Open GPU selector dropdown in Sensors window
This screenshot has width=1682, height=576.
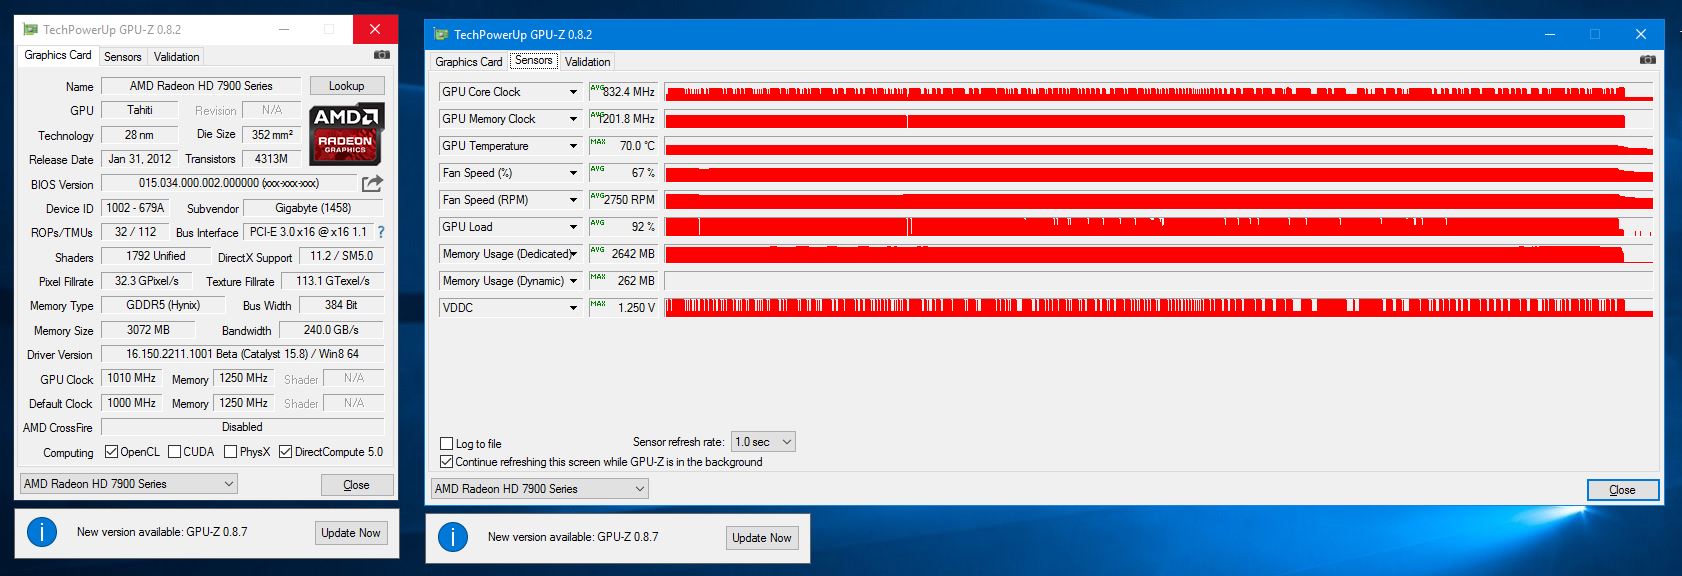click(540, 489)
